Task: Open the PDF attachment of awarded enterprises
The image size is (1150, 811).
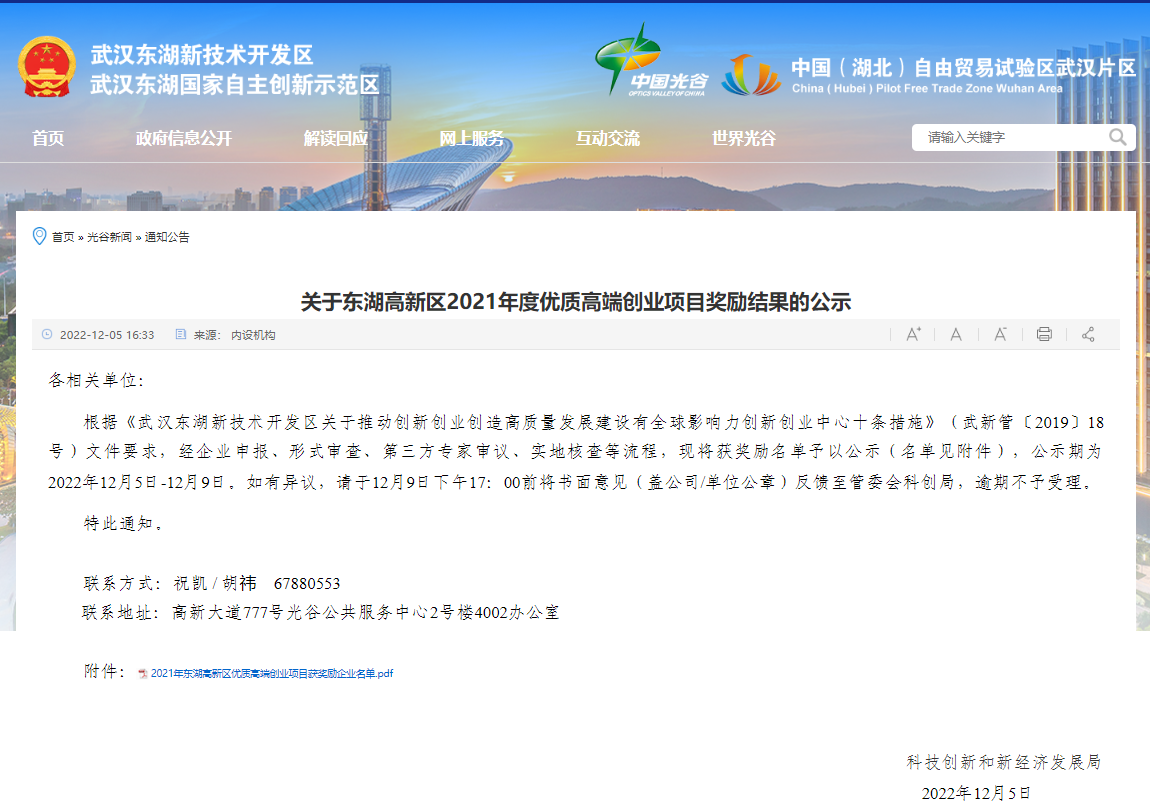Action: [x=271, y=673]
